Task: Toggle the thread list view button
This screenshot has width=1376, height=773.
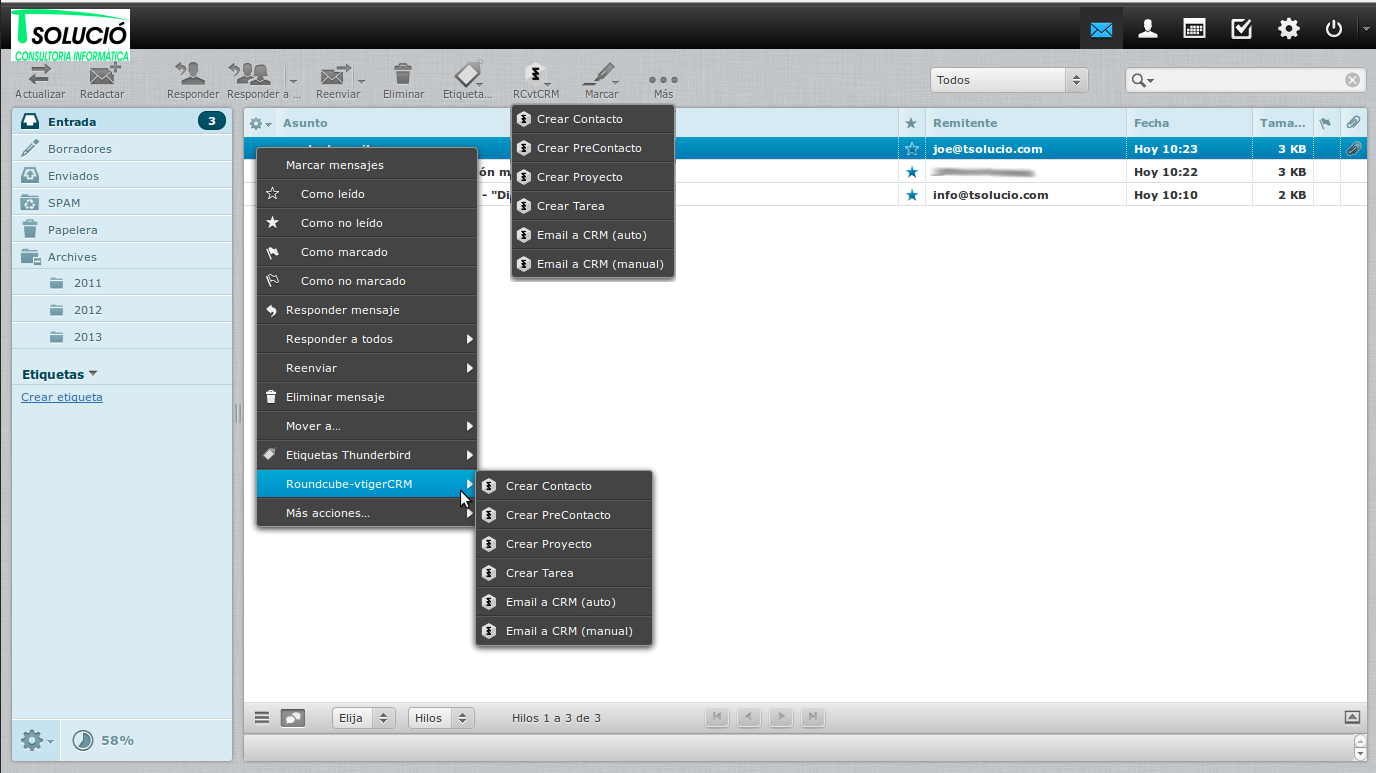Action: click(293, 718)
